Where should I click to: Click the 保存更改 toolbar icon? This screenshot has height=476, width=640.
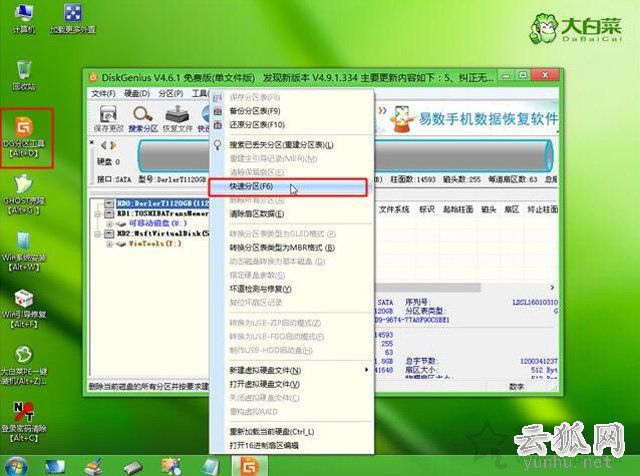click(x=108, y=118)
